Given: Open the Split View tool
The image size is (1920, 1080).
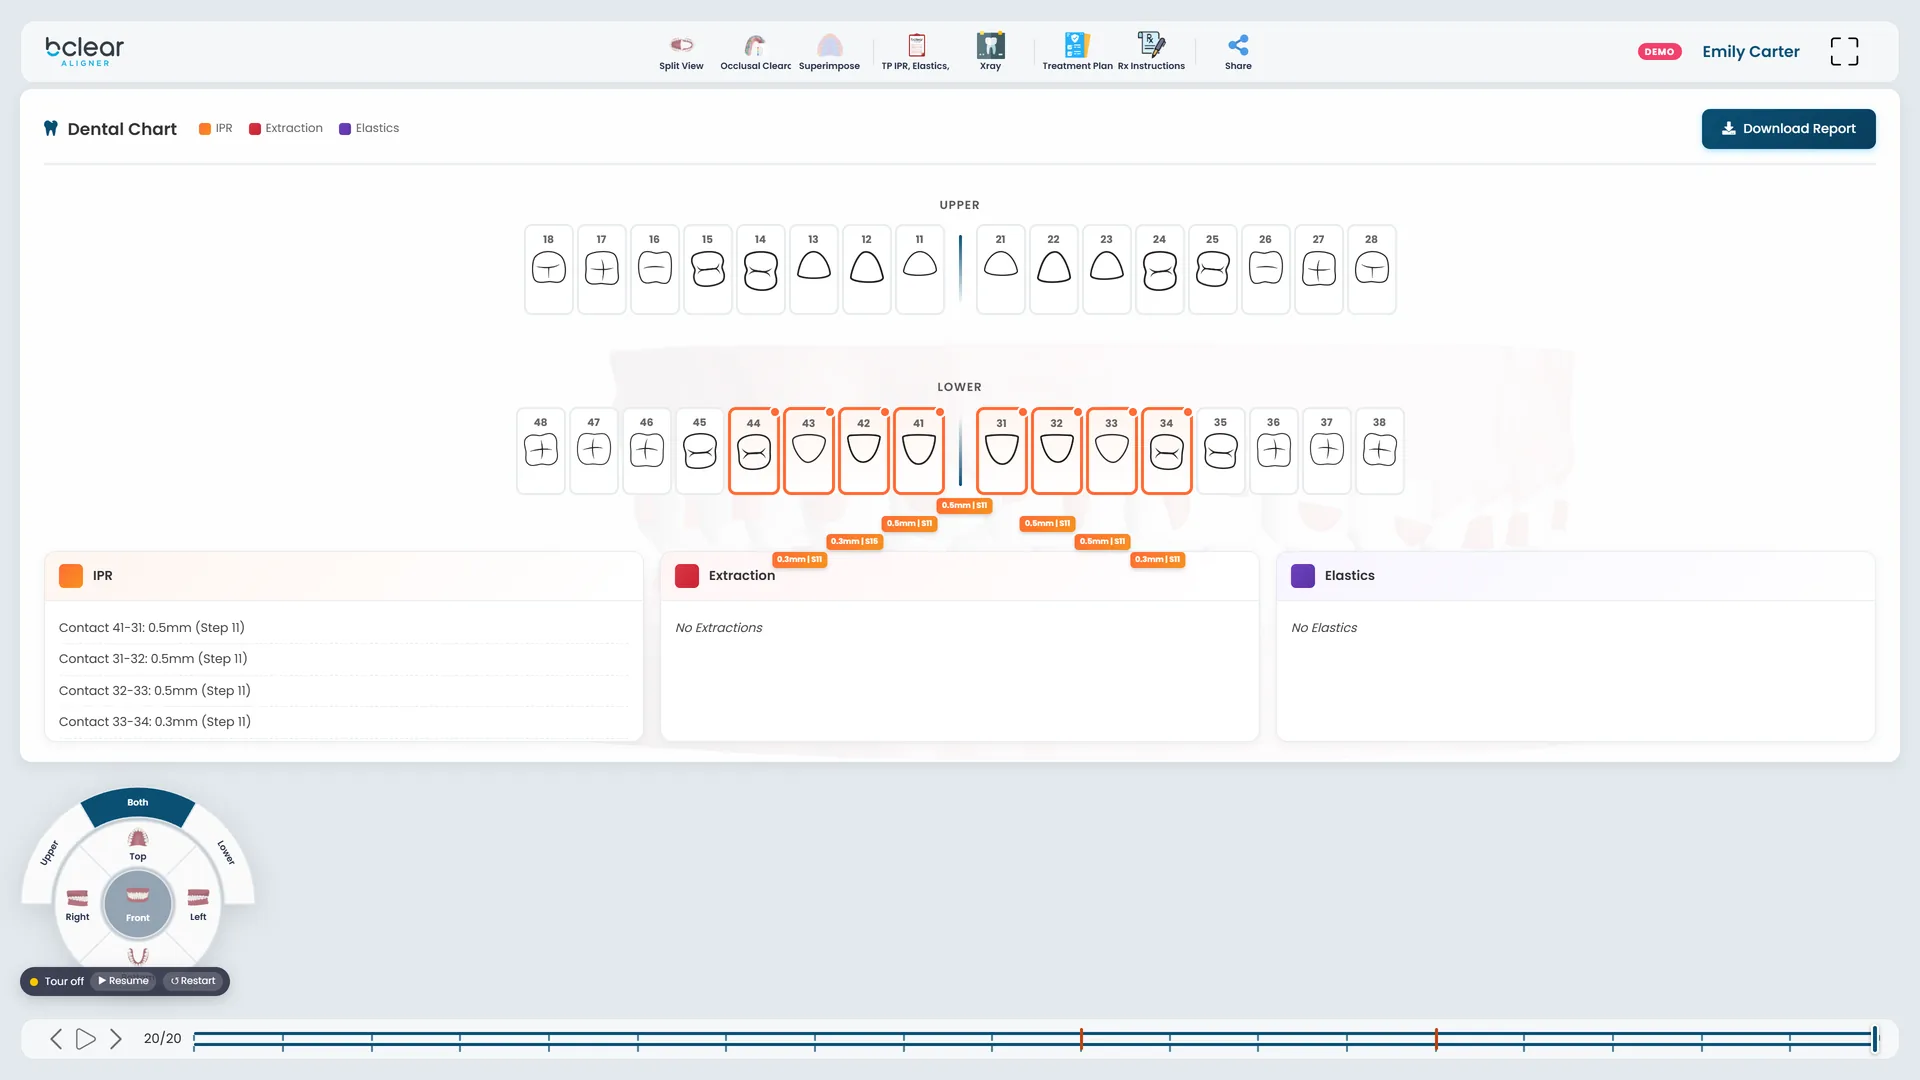Looking at the screenshot, I should [x=681, y=52].
